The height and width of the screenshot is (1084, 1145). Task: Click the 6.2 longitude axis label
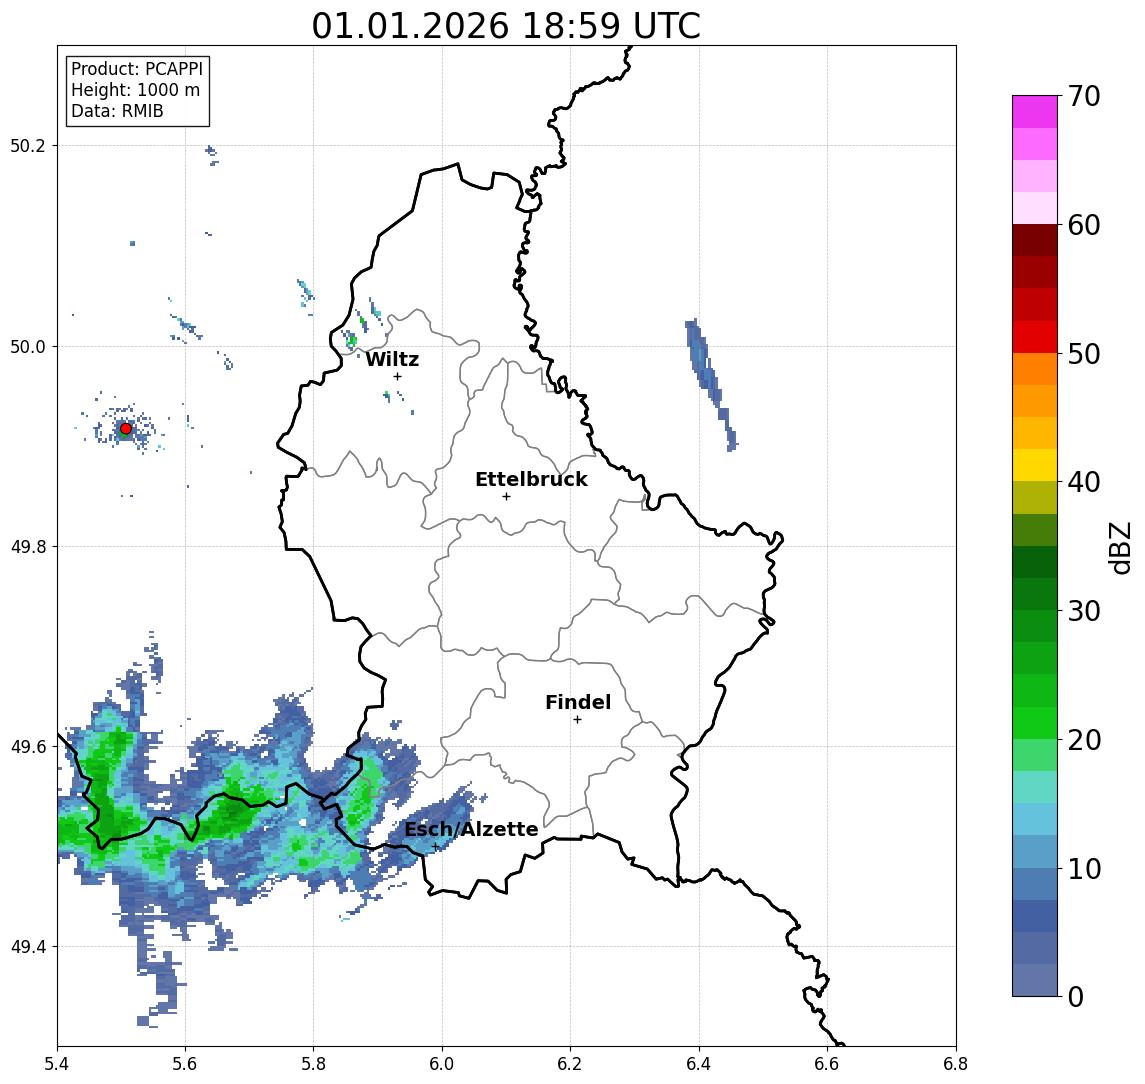[x=570, y=1064]
